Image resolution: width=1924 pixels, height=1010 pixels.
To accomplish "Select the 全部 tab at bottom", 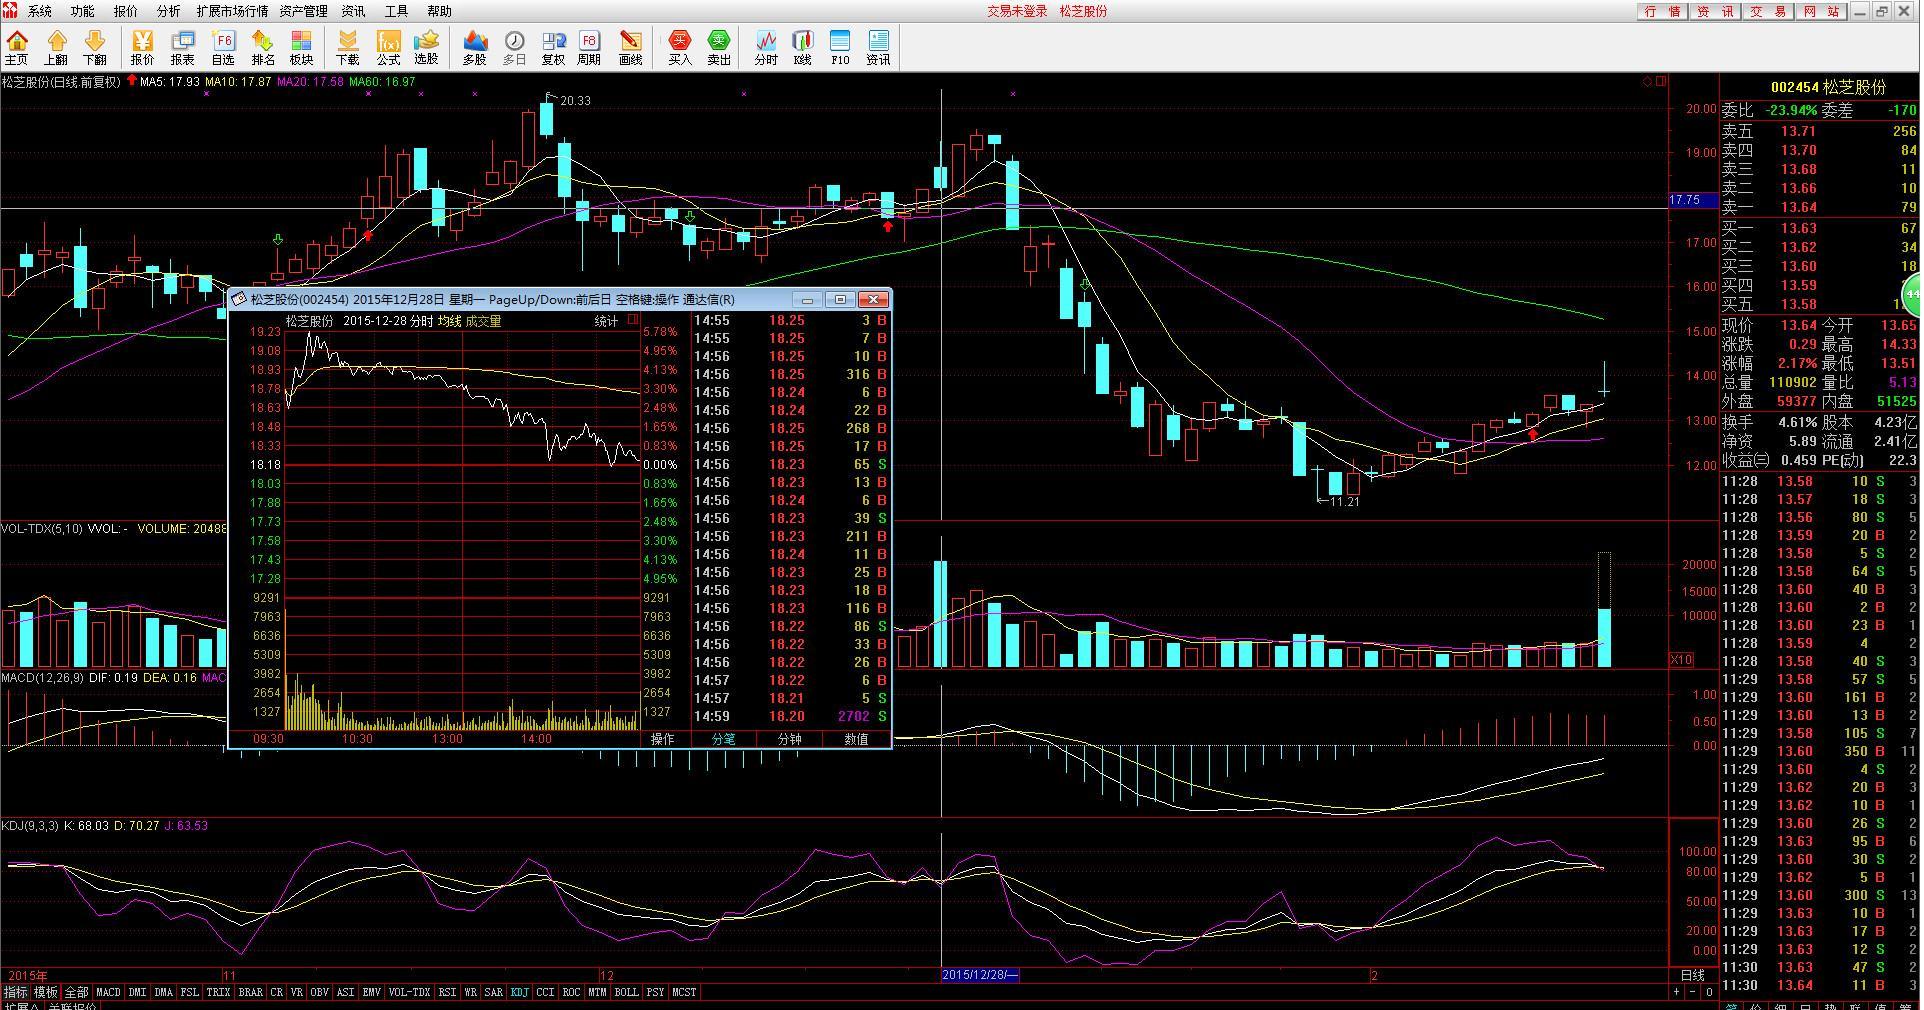I will (77, 993).
